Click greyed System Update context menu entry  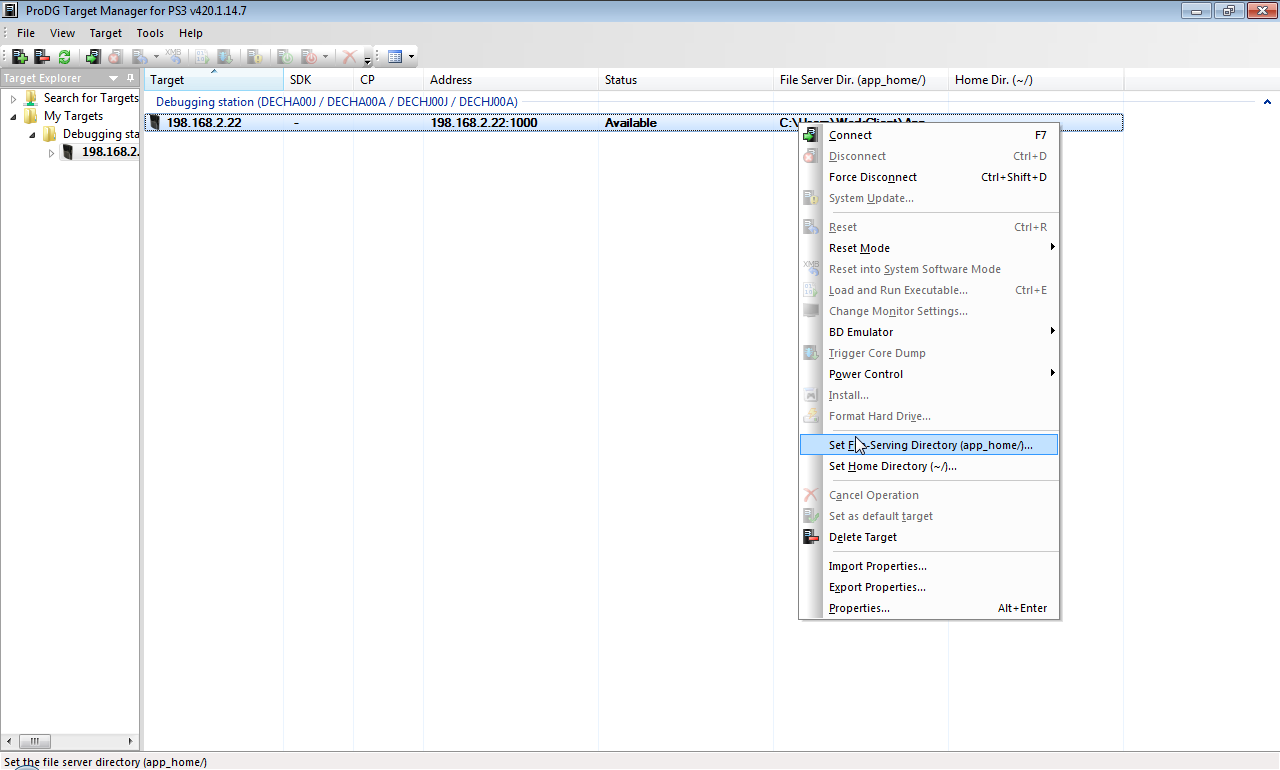point(929,198)
